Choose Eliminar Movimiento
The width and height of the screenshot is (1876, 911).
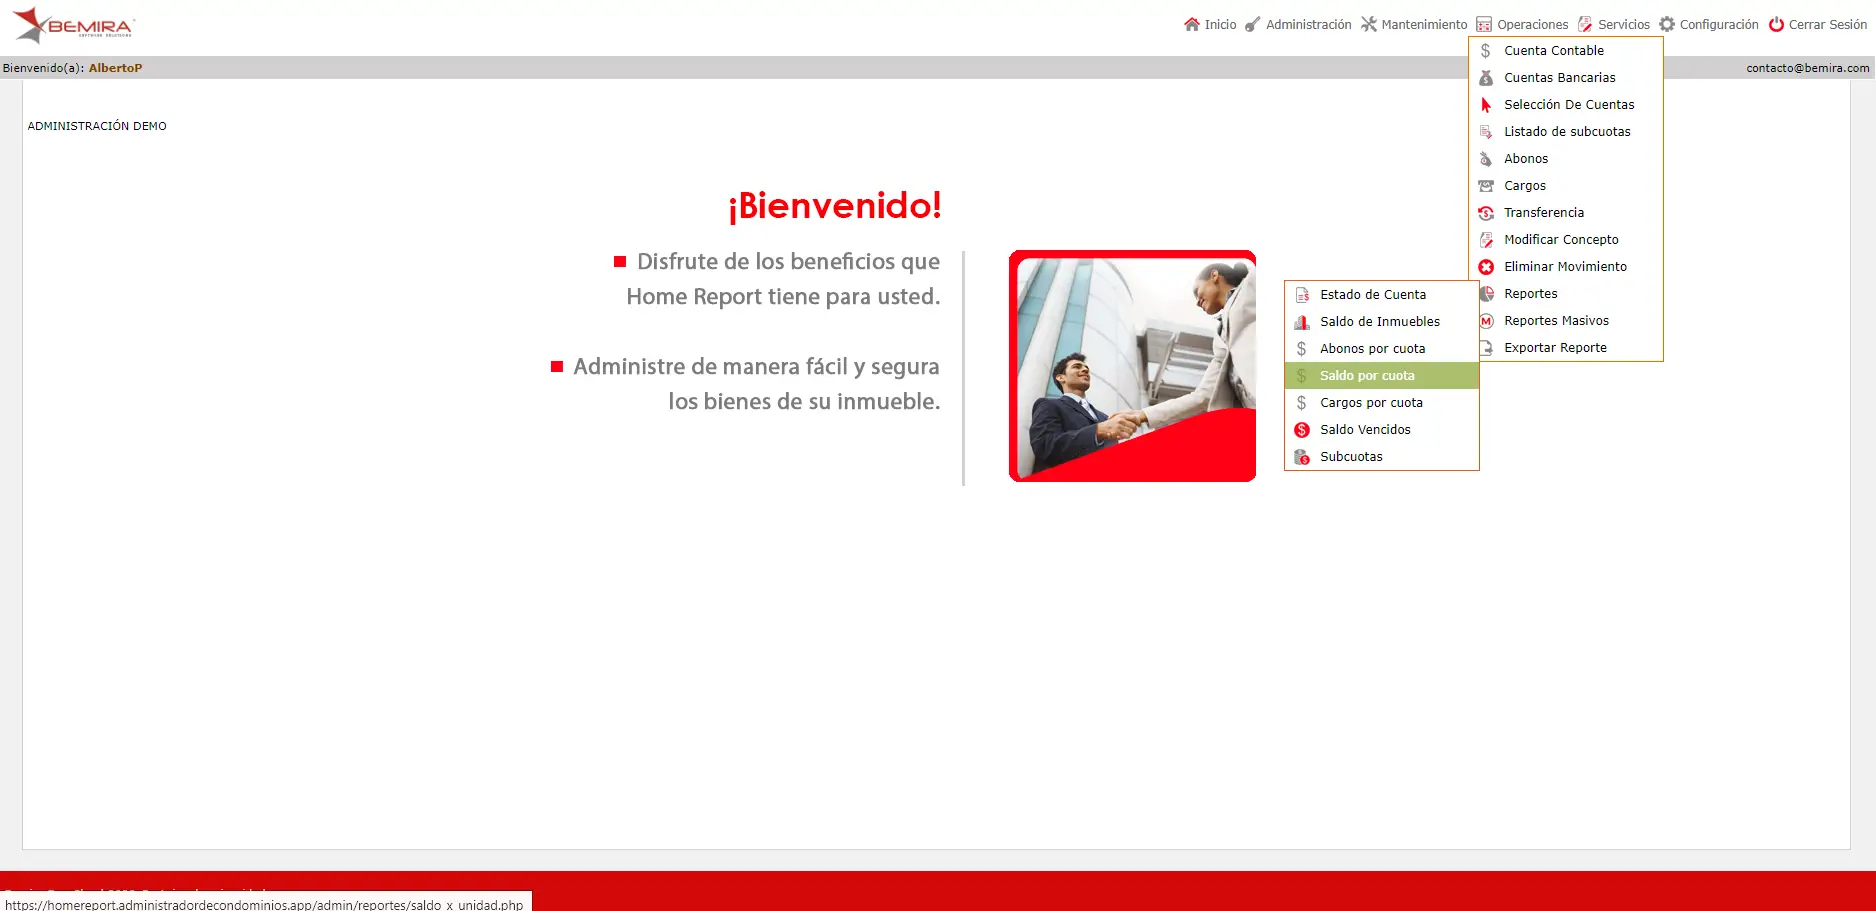coord(1566,267)
